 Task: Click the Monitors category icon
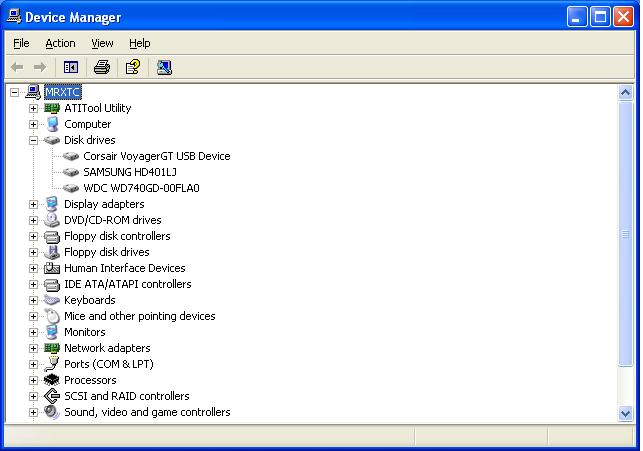tap(52, 332)
